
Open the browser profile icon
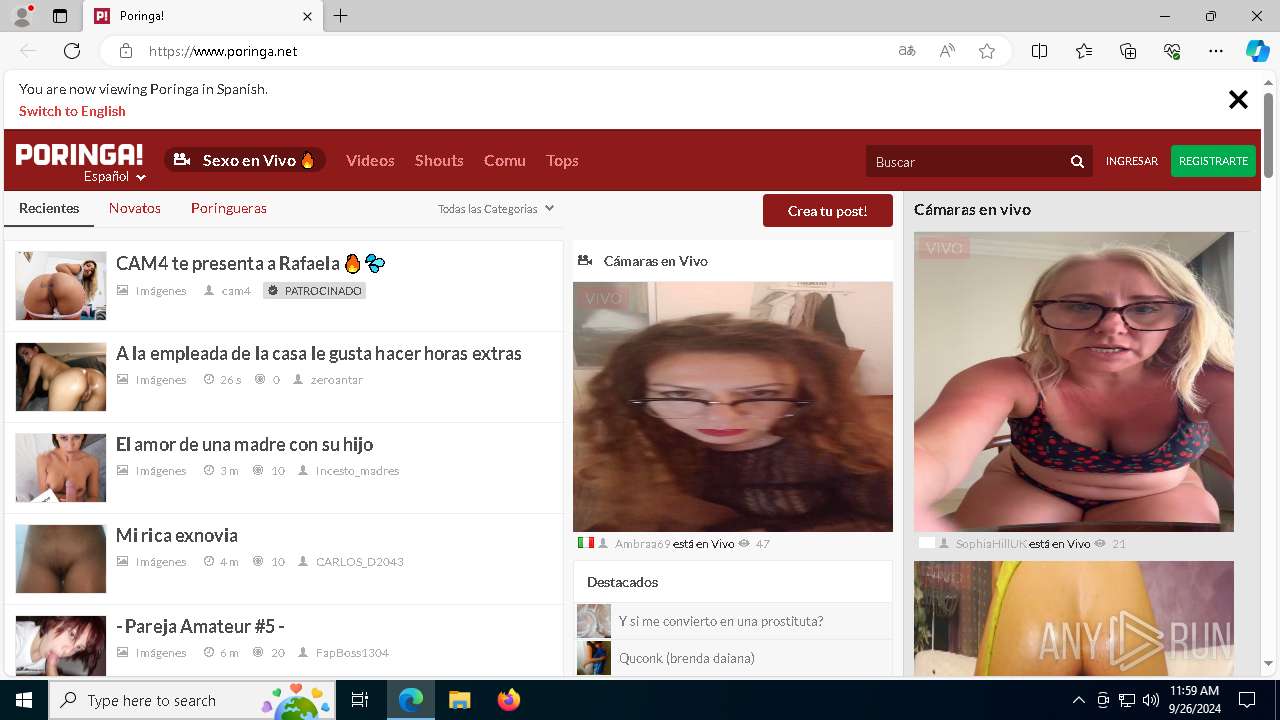click(22, 16)
